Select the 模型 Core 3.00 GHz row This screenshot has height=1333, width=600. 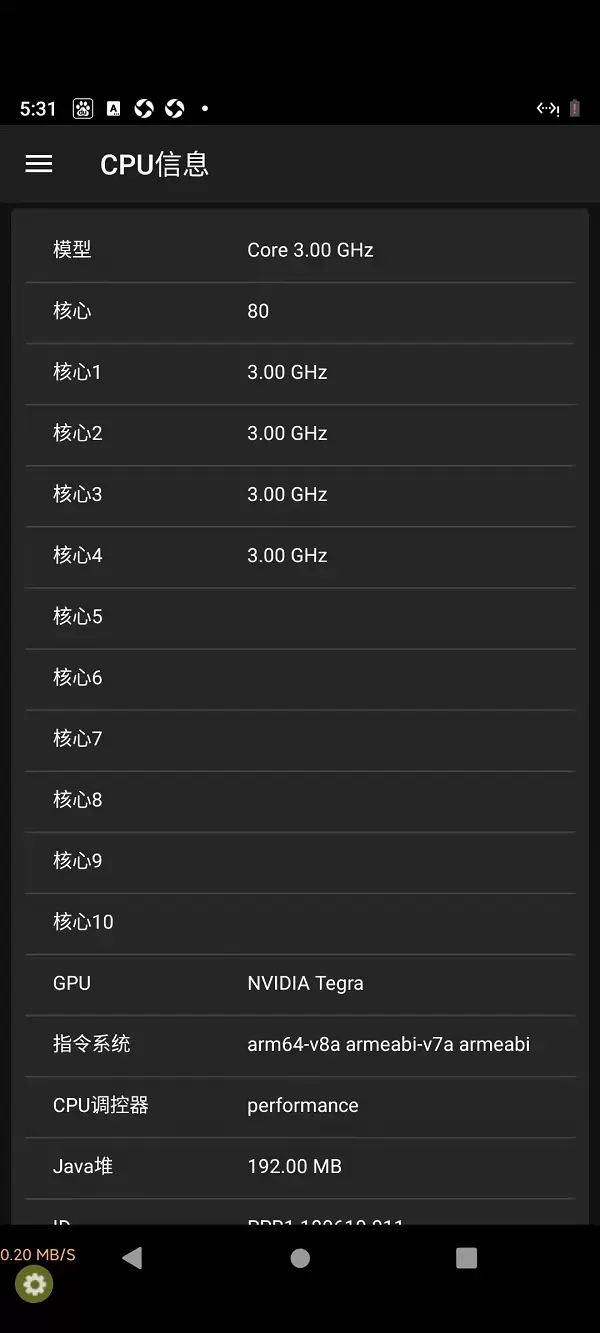[x=300, y=250]
